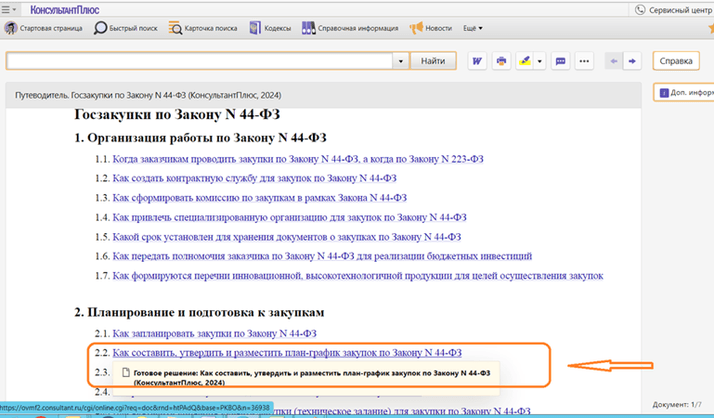Click heading 2. Планирование и подготовка

(x=199, y=312)
